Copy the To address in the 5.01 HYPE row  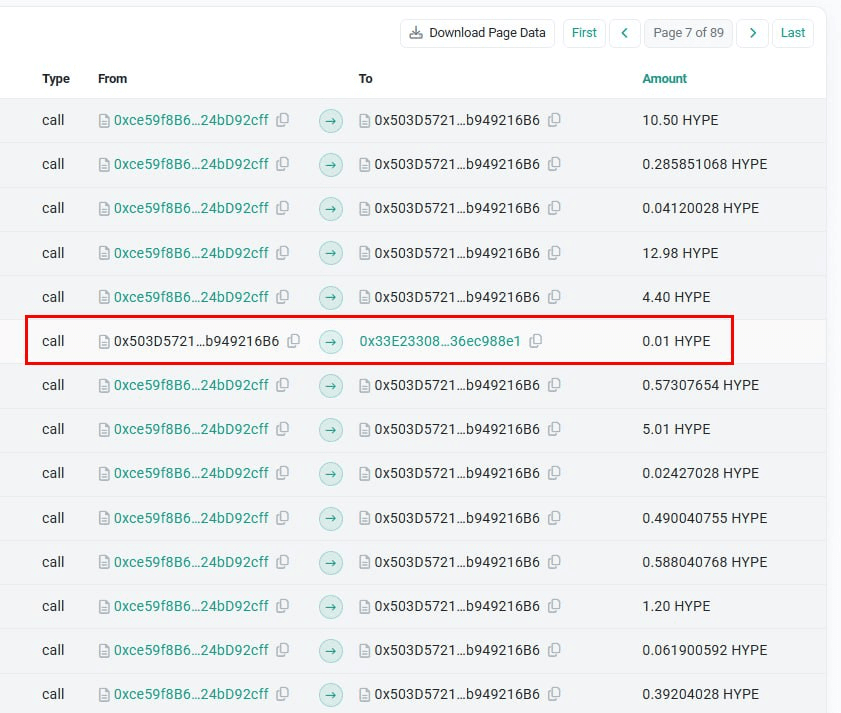coord(555,429)
